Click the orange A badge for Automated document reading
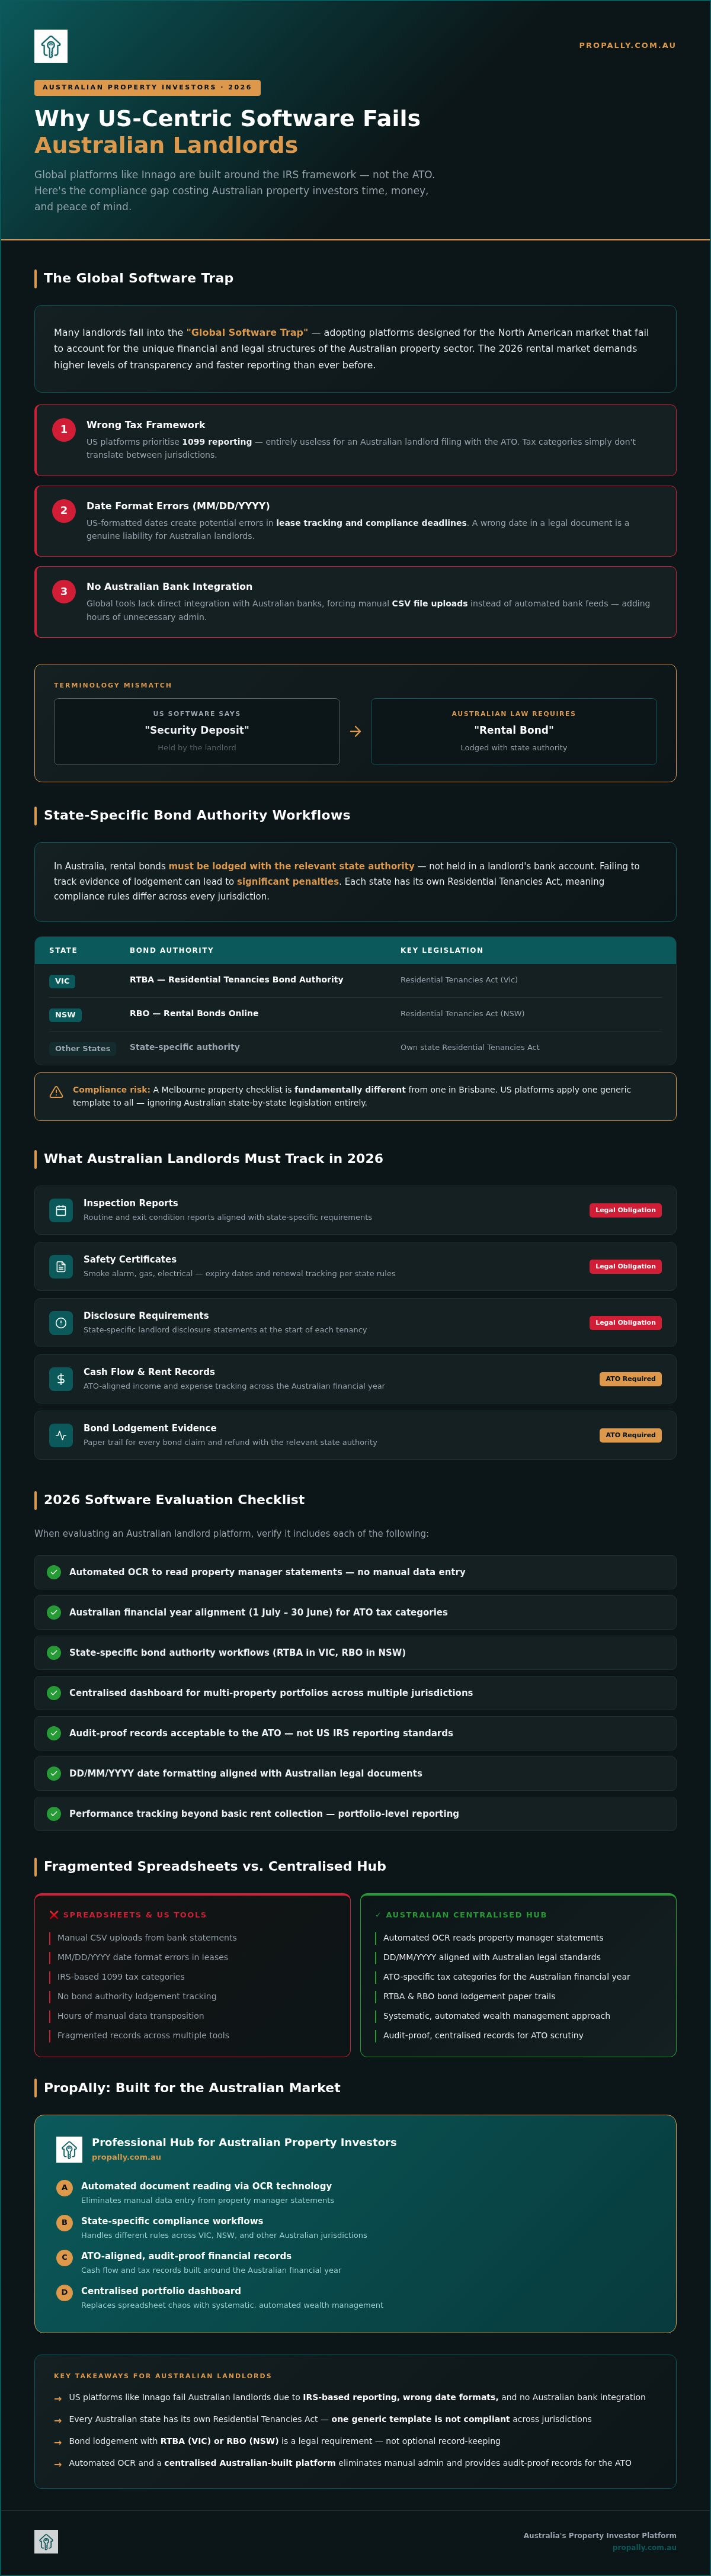This screenshot has width=711, height=2576. (x=65, y=2187)
